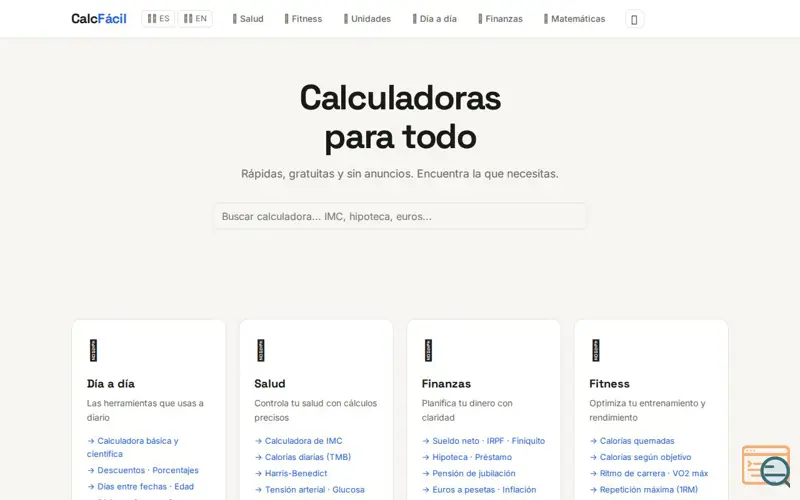Screen dimensions: 800x500
Task: Click the Finanzas card icon
Action: (x=428, y=351)
